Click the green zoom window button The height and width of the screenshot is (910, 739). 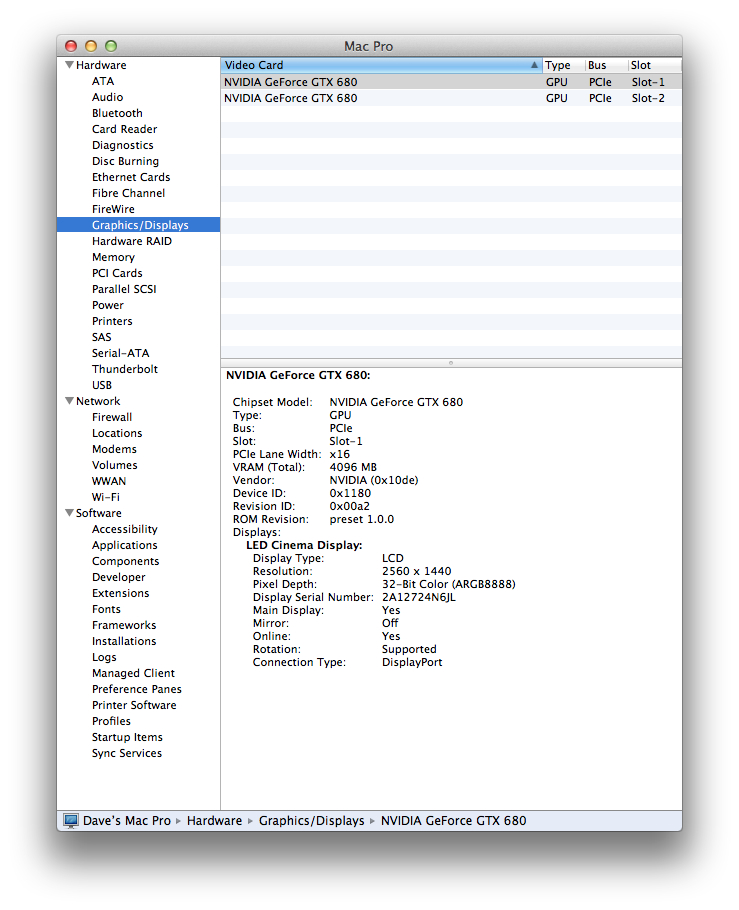click(111, 46)
